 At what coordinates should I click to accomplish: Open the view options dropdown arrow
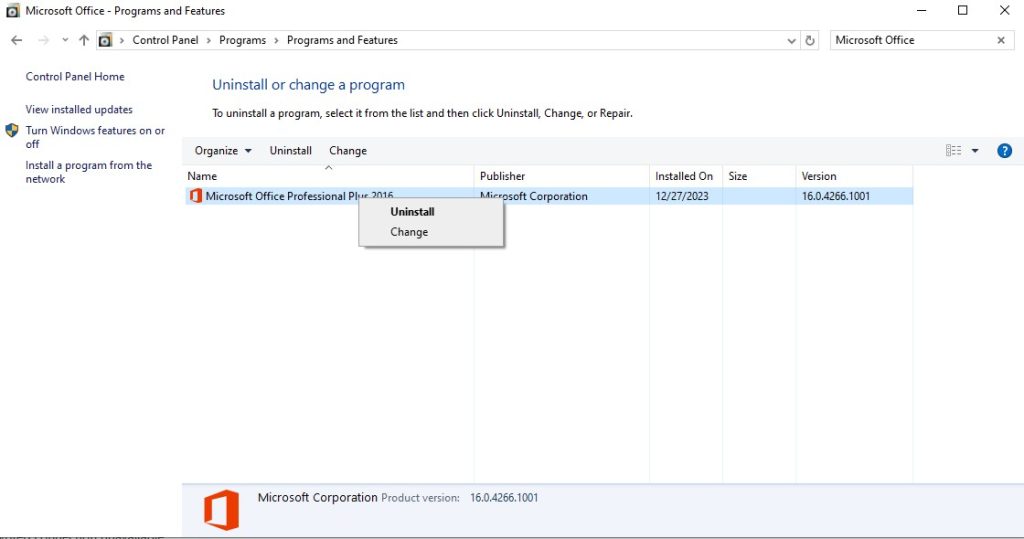click(975, 151)
